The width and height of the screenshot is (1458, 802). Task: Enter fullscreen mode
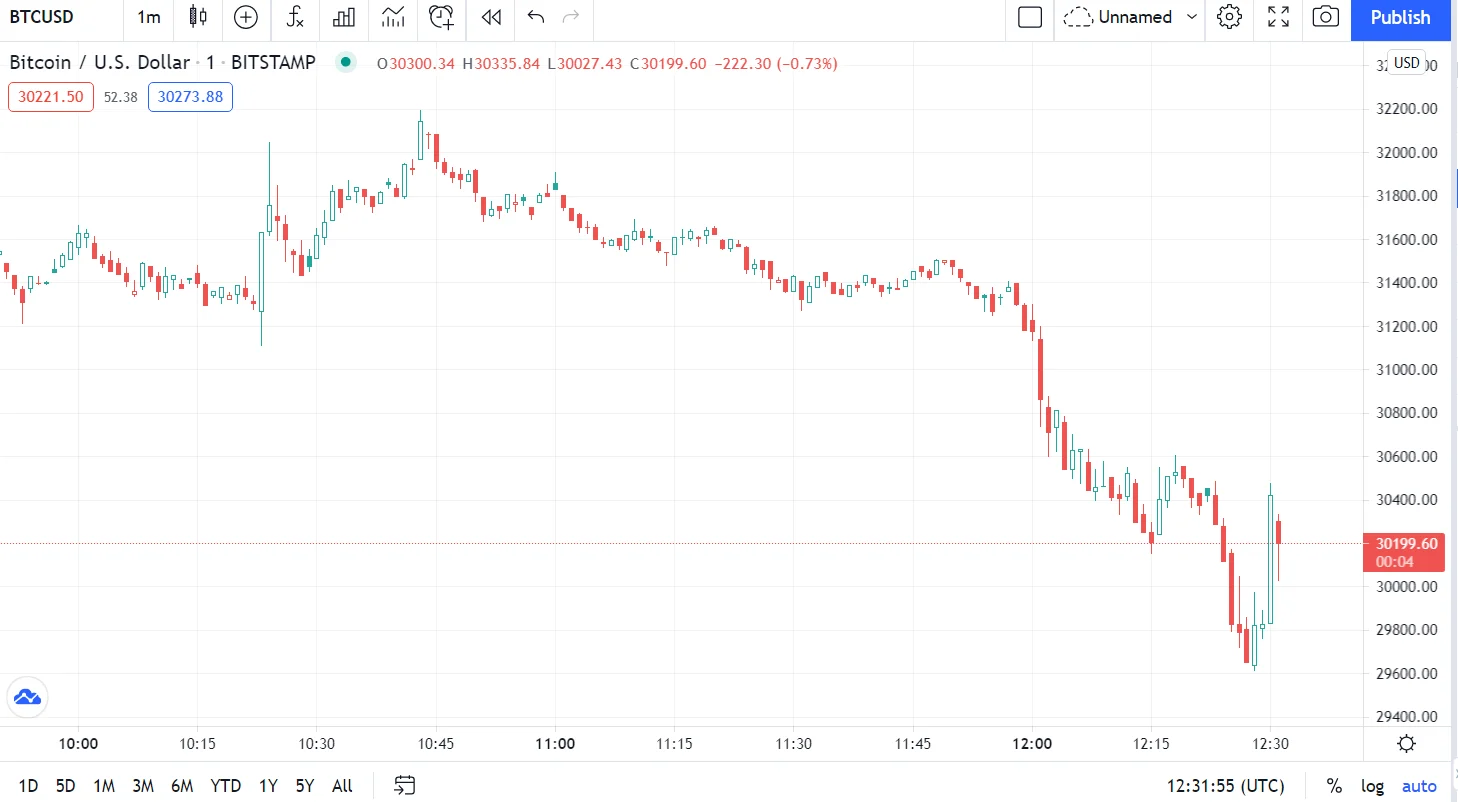point(1278,17)
